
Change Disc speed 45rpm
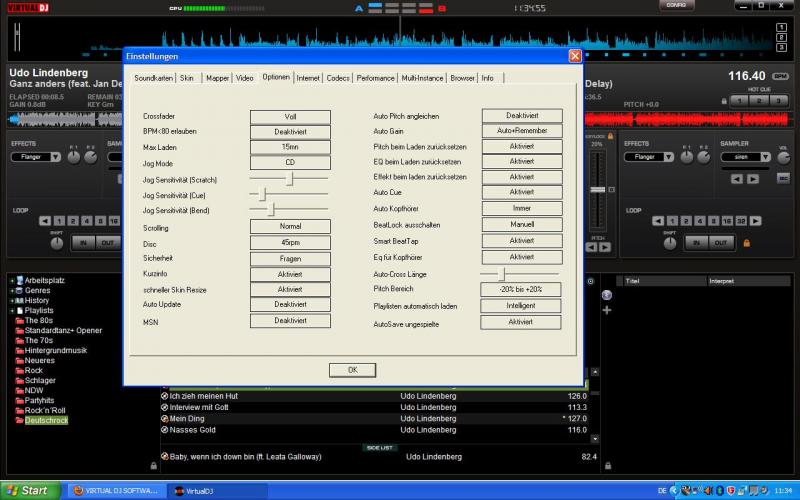click(290, 242)
